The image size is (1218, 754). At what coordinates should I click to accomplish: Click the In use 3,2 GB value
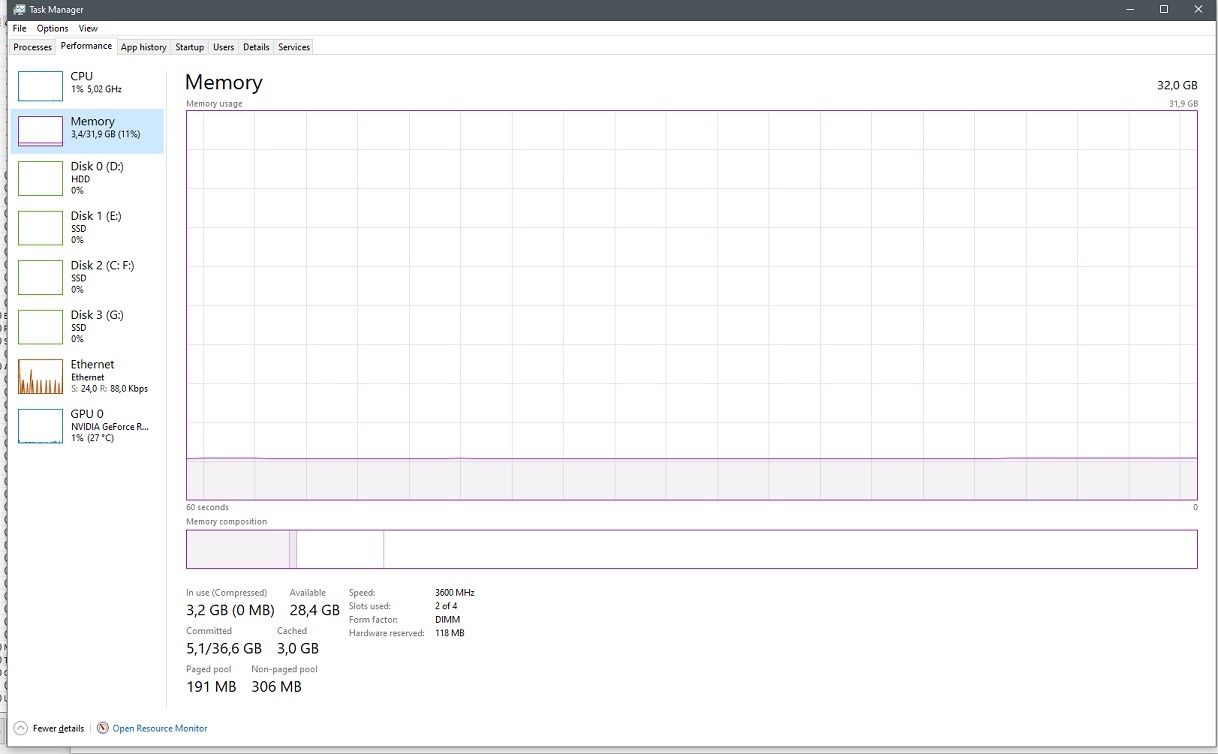pos(230,610)
